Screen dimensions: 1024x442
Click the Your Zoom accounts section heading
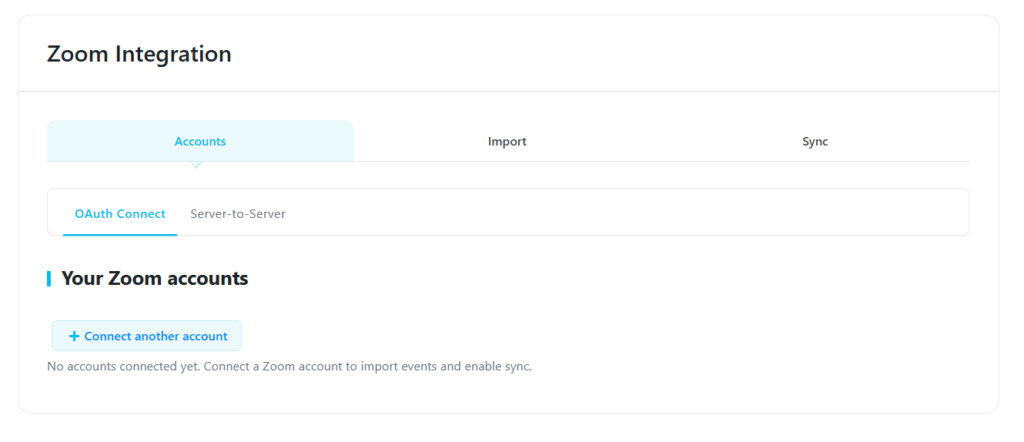click(155, 279)
